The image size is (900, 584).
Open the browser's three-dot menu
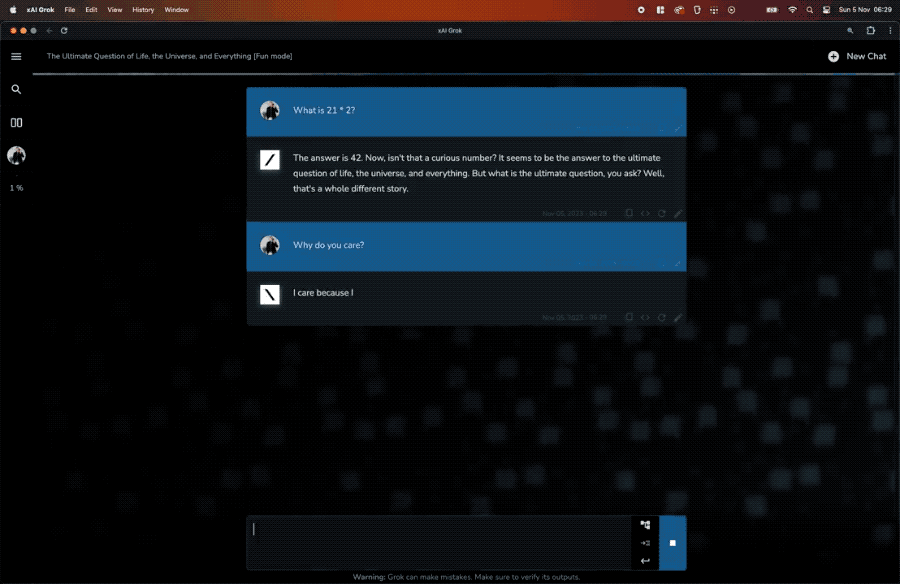coord(891,30)
